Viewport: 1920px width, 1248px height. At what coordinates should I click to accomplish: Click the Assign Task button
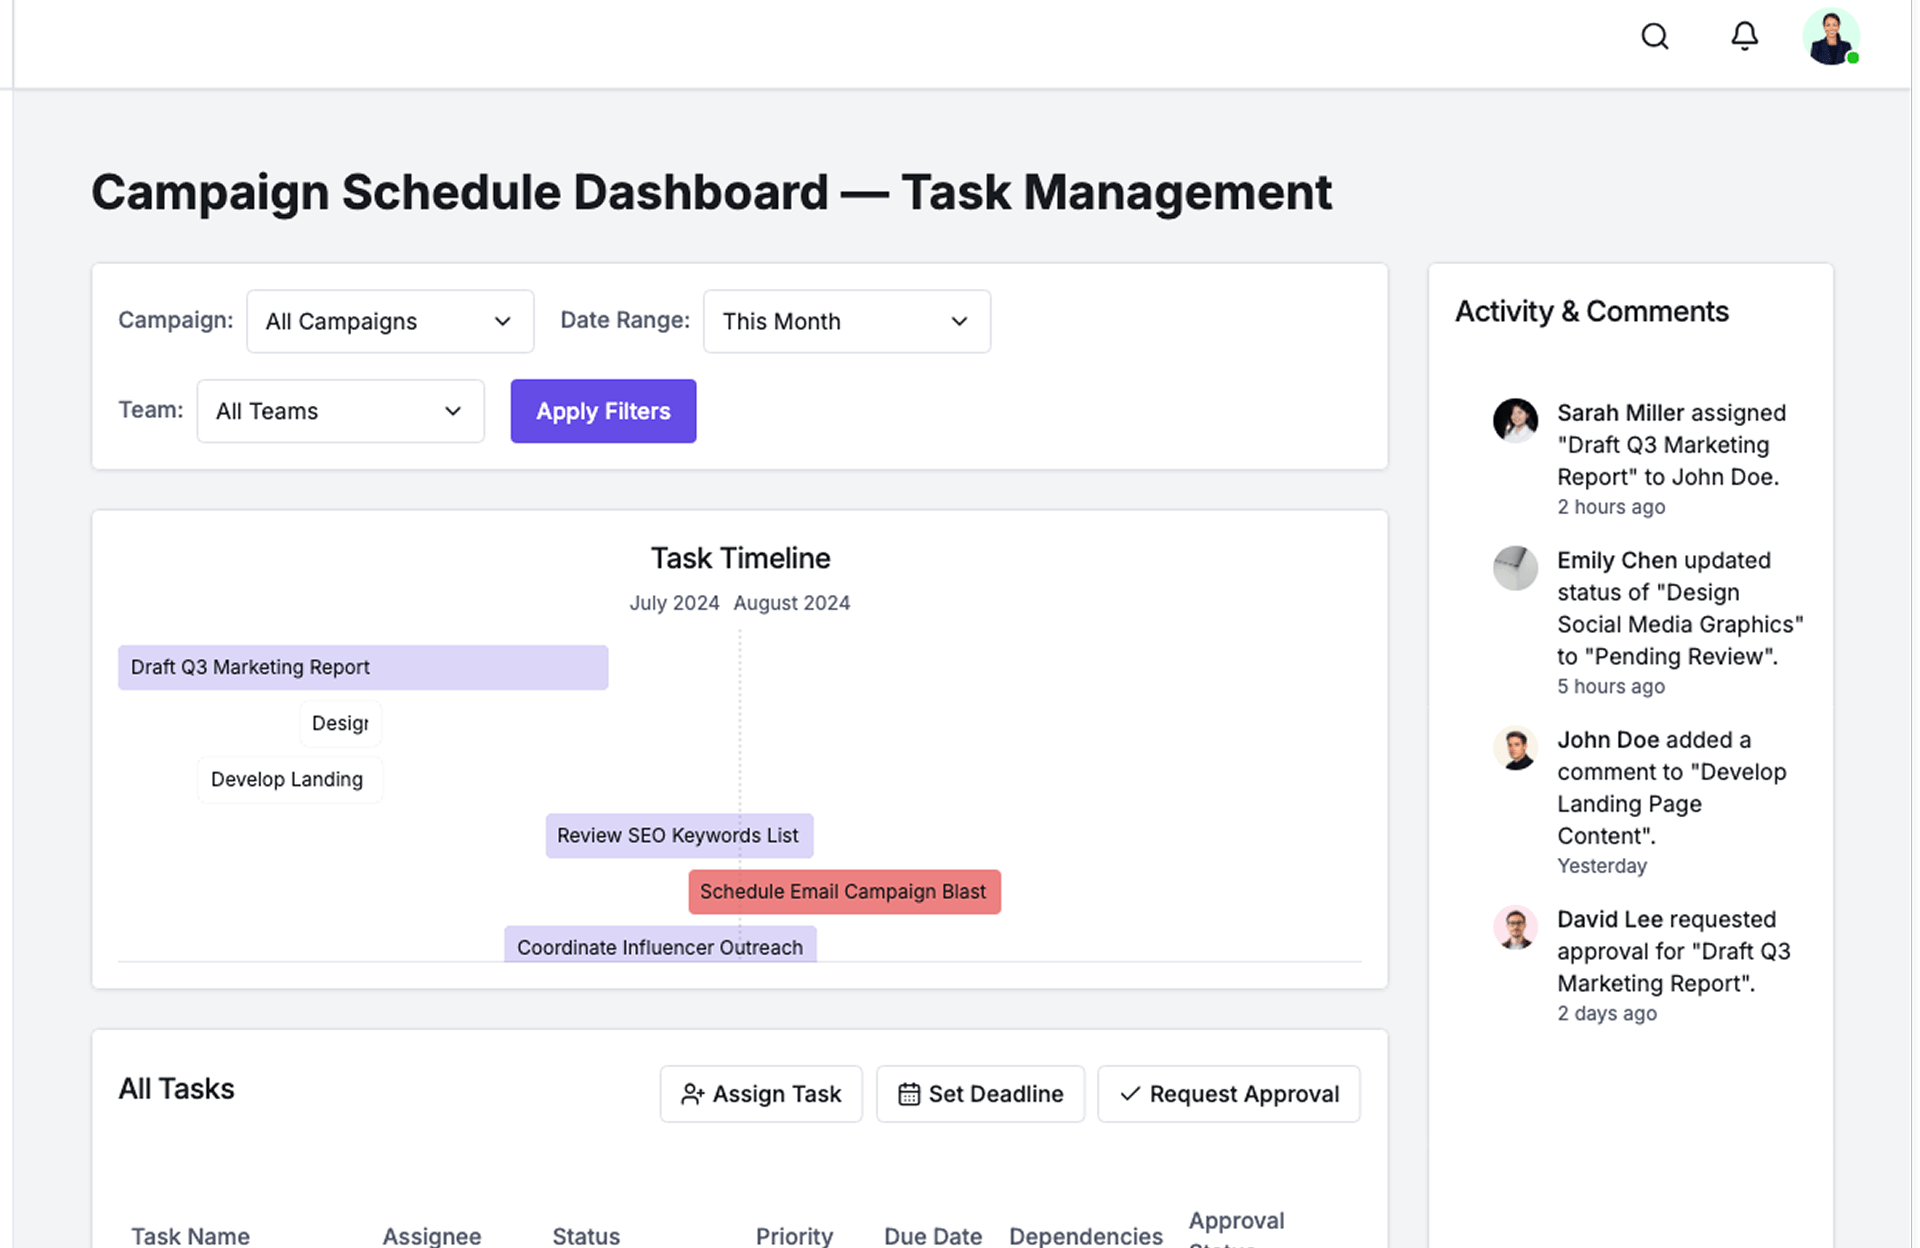(761, 1094)
